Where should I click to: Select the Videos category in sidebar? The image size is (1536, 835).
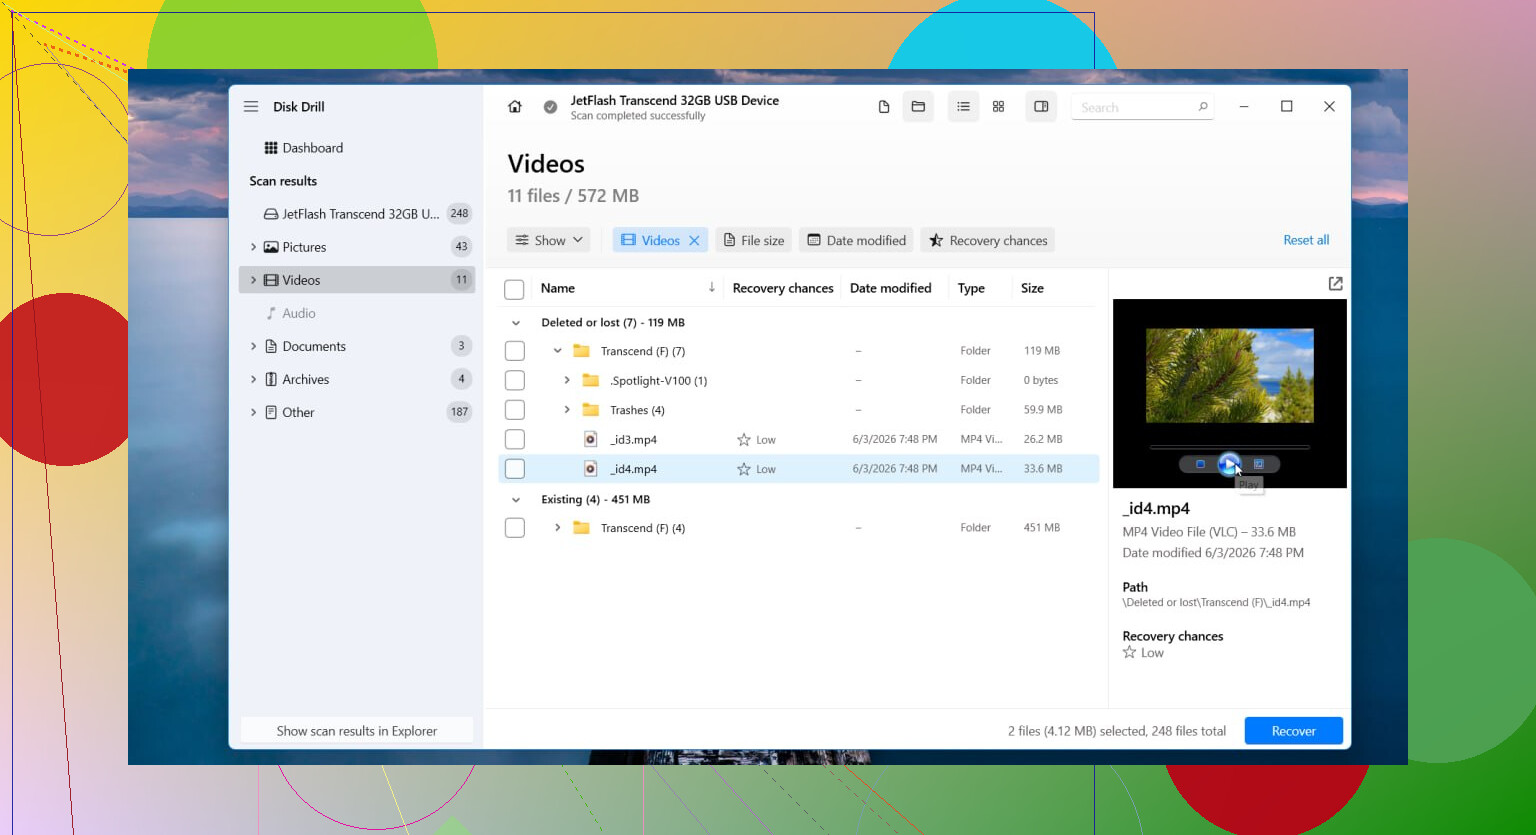pos(357,280)
